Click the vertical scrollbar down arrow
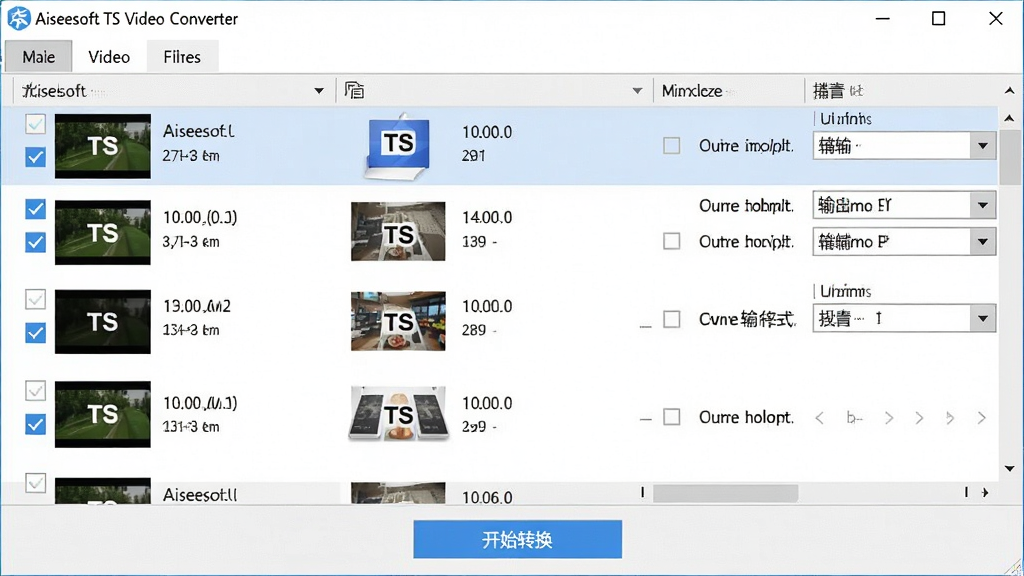 [x=1010, y=468]
